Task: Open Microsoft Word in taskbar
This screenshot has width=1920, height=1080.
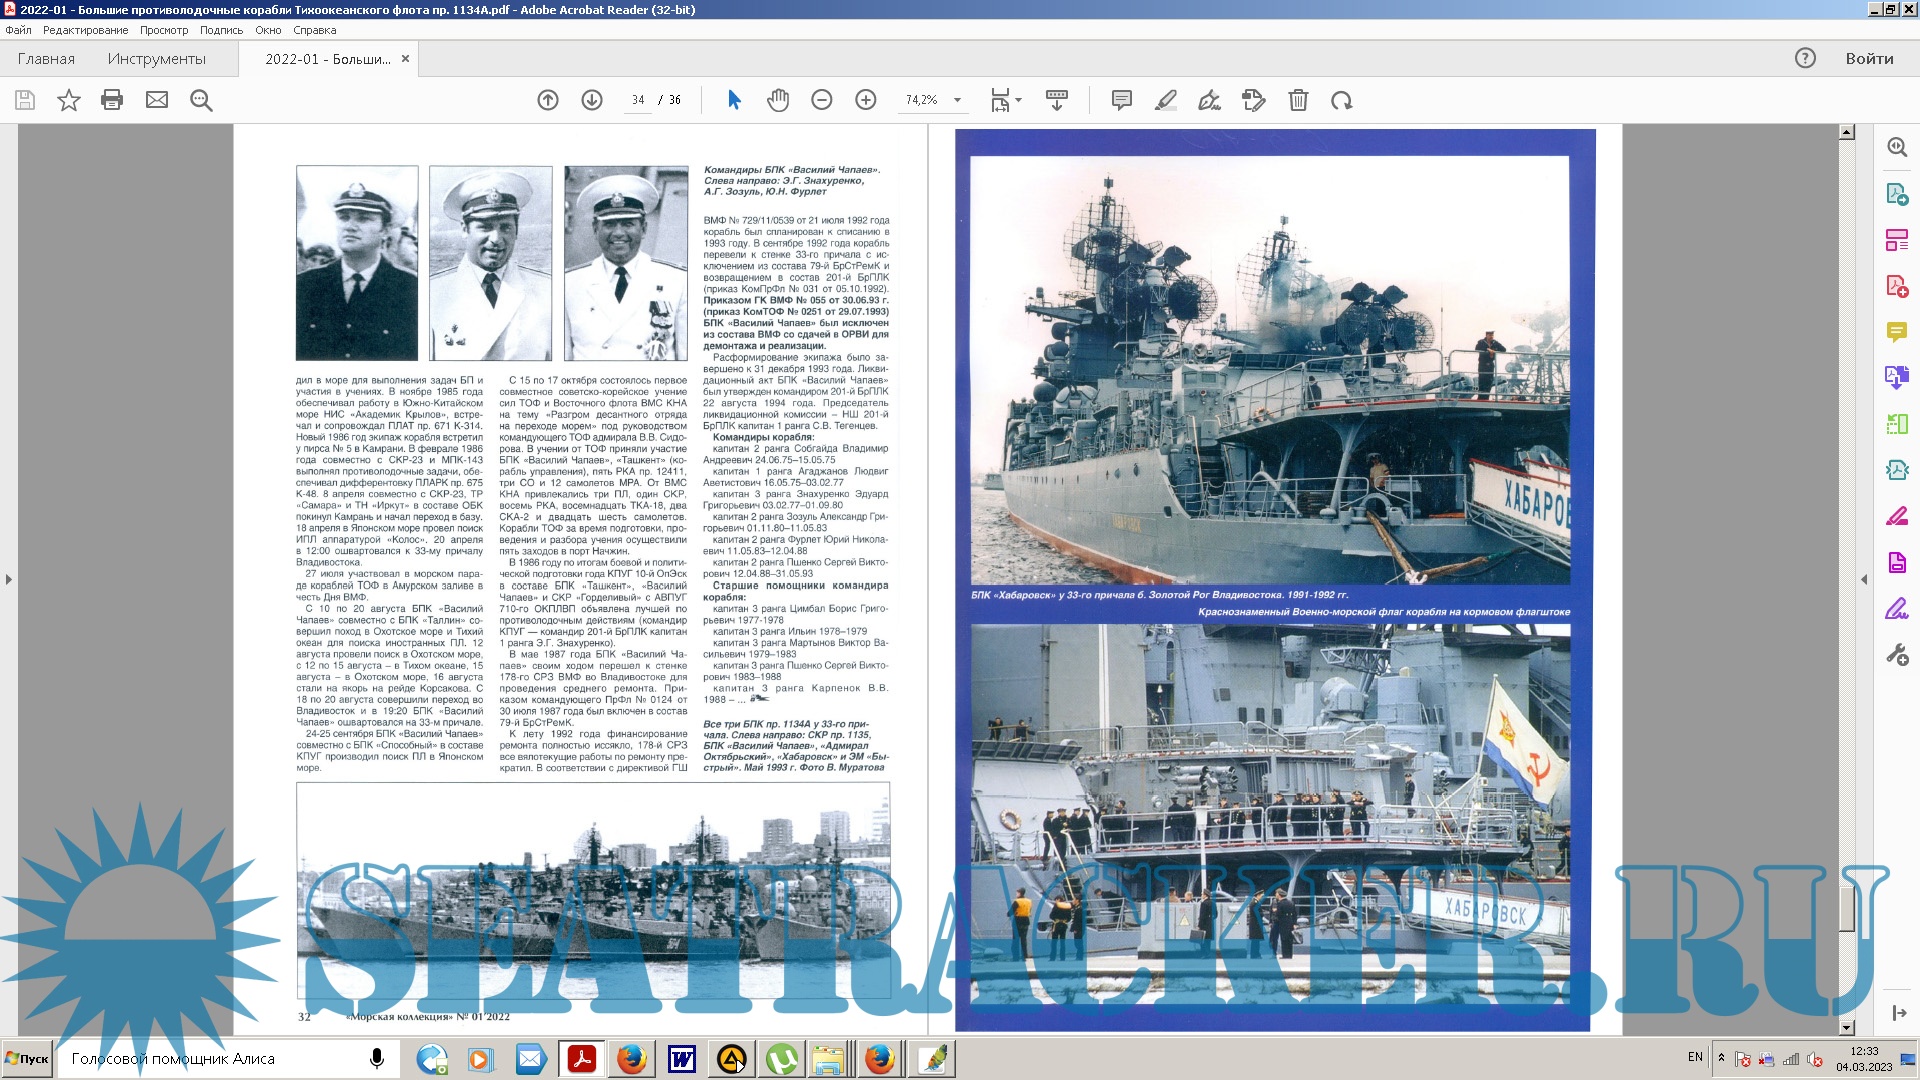Action: click(682, 1059)
